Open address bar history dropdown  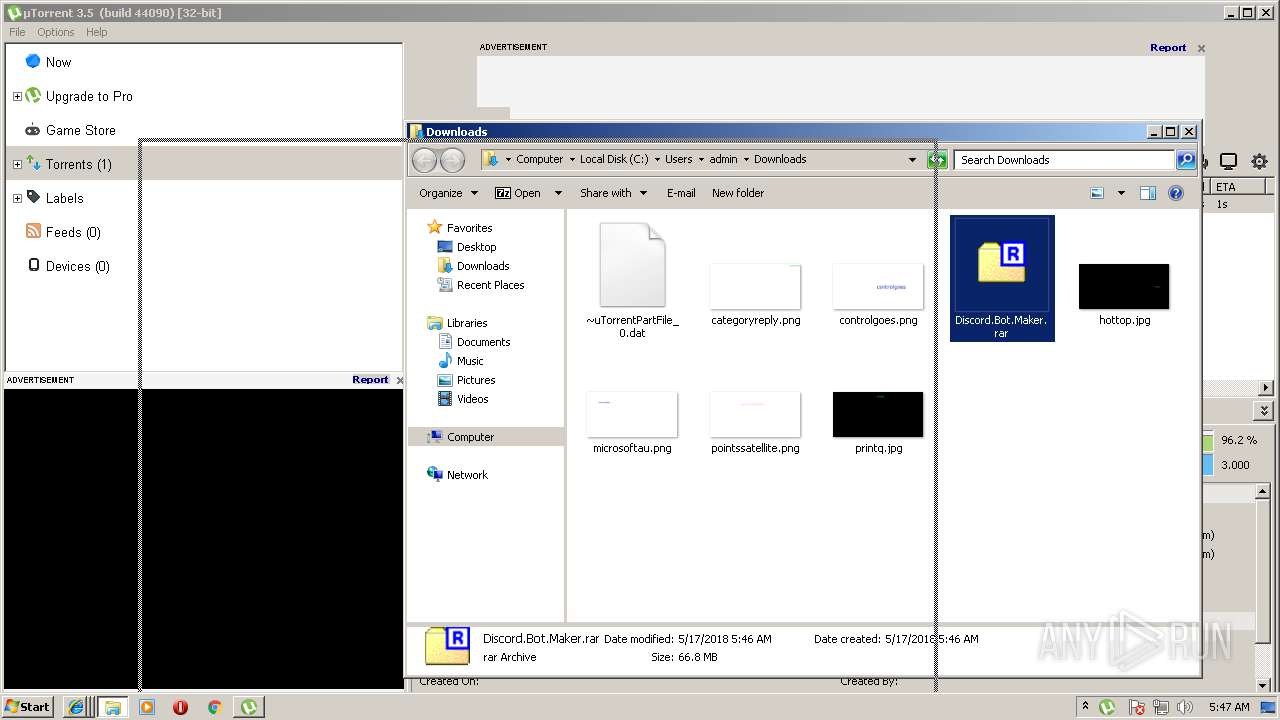click(912, 160)
